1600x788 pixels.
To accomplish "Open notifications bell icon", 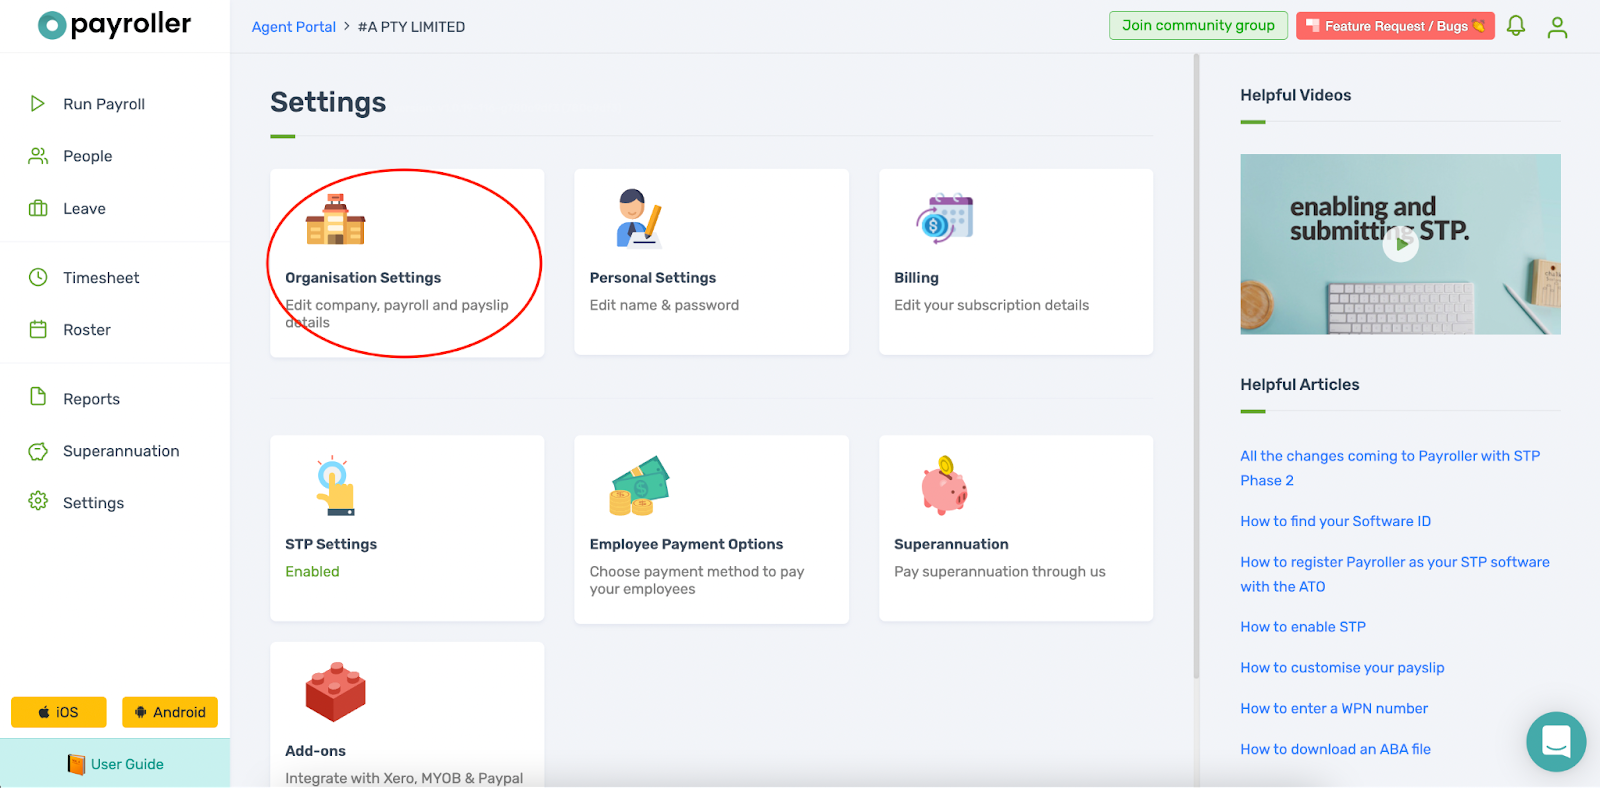I will pos(1516,26).
